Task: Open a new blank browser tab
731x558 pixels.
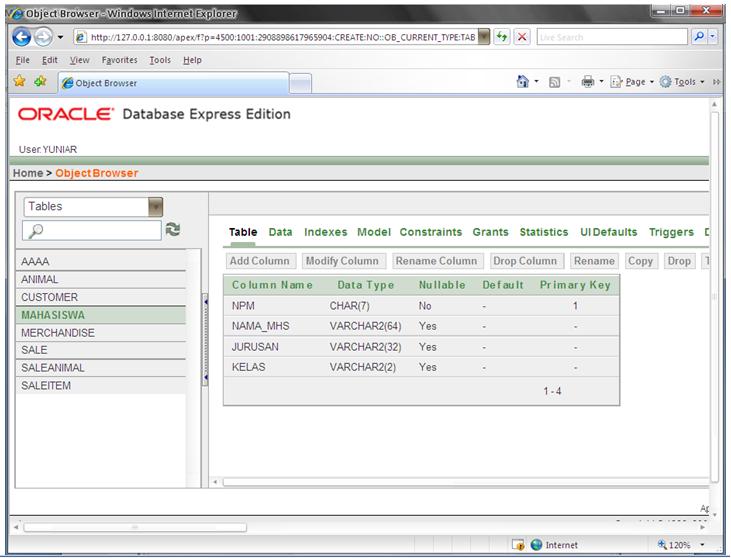Action: 300,84
